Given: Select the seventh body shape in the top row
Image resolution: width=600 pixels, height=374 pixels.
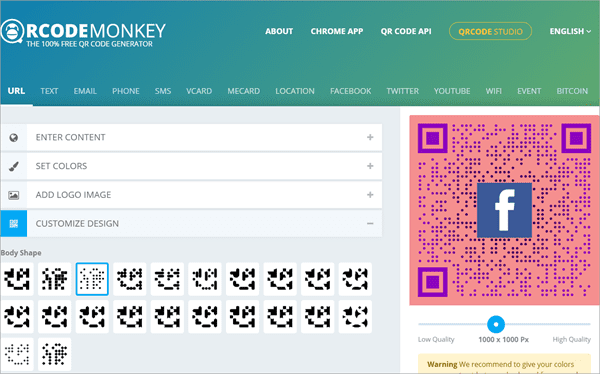Looking at the screenshot, I should (x=242, y=279).
